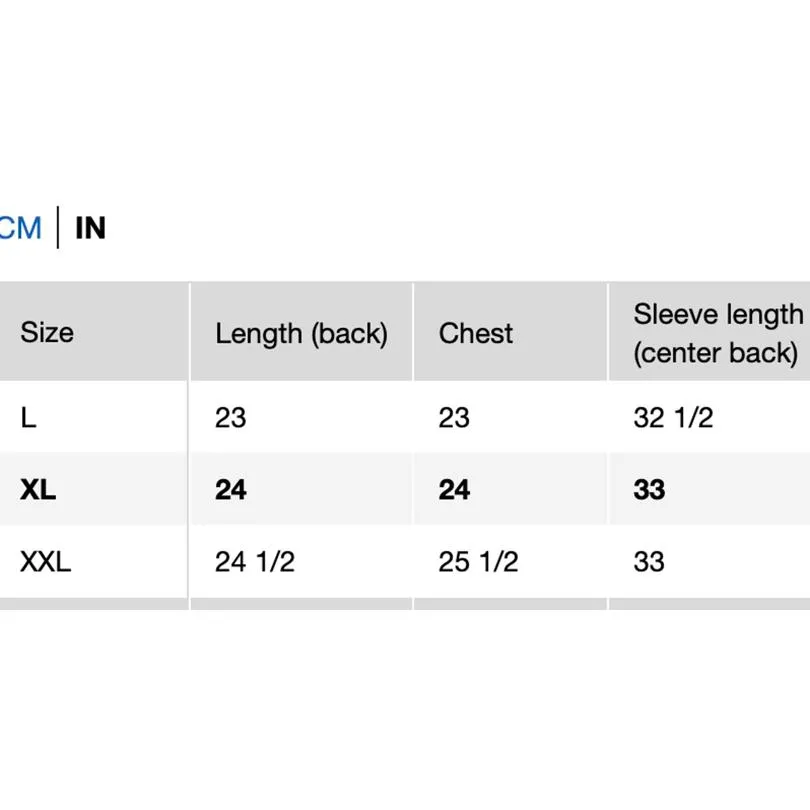The image size is (810, 810).
Task: Click the Sleeve length (center back) header
Action: point(717,333)
